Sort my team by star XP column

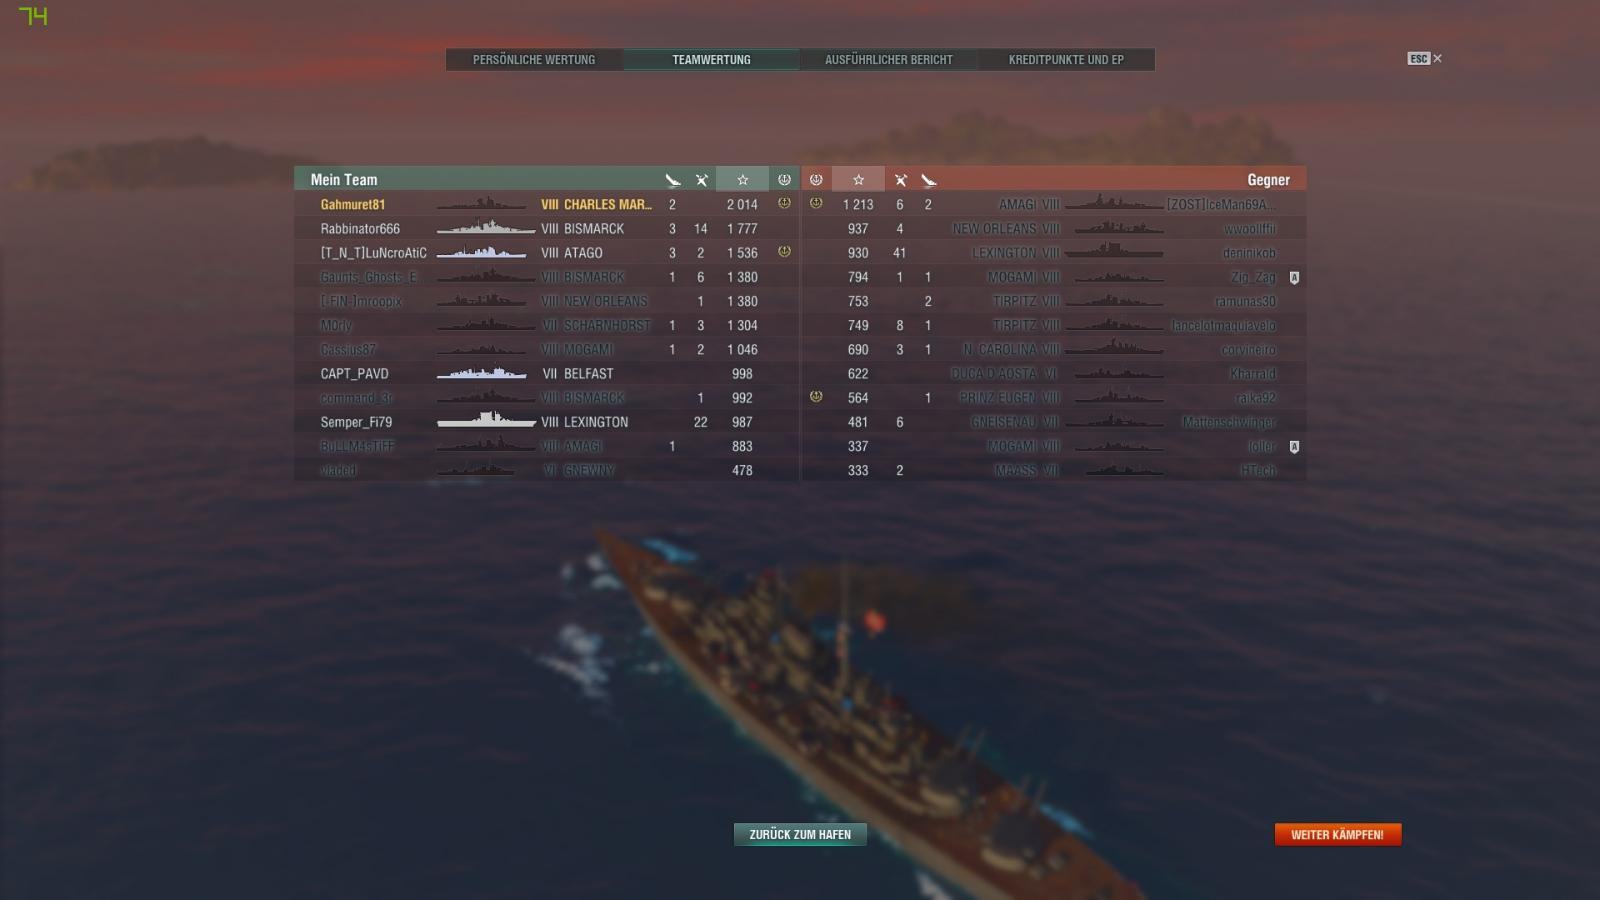[742, 180]
